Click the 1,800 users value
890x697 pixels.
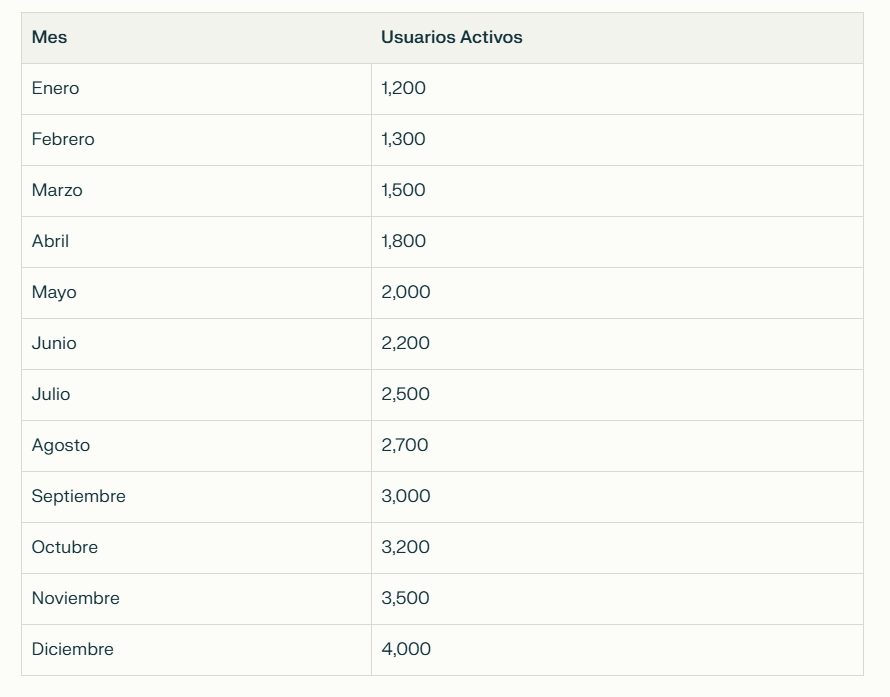point(403,241)
